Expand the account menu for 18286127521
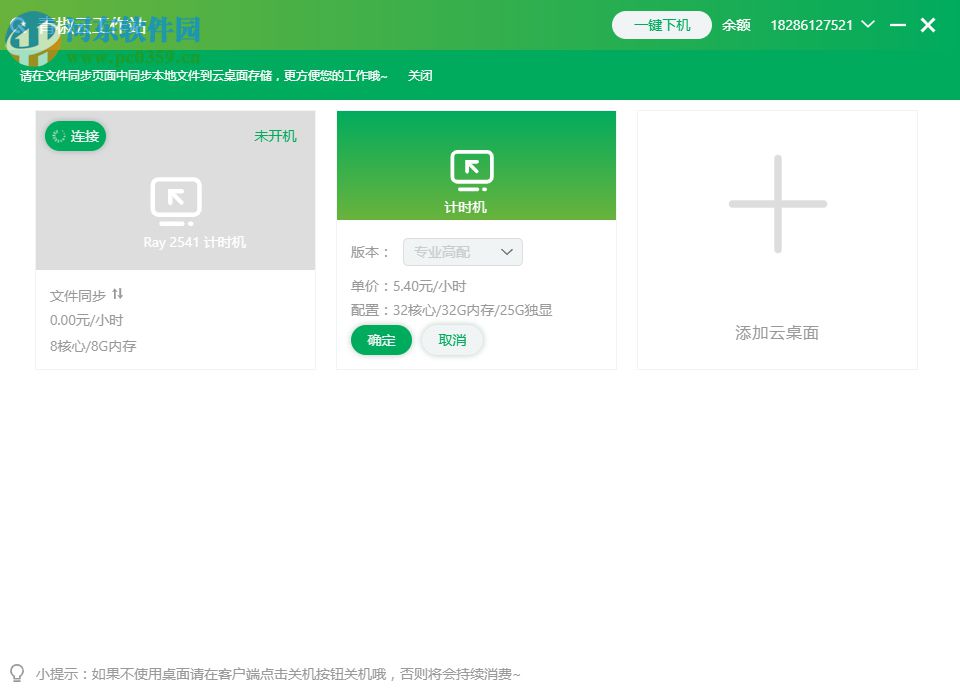 [x=811, y=25]
